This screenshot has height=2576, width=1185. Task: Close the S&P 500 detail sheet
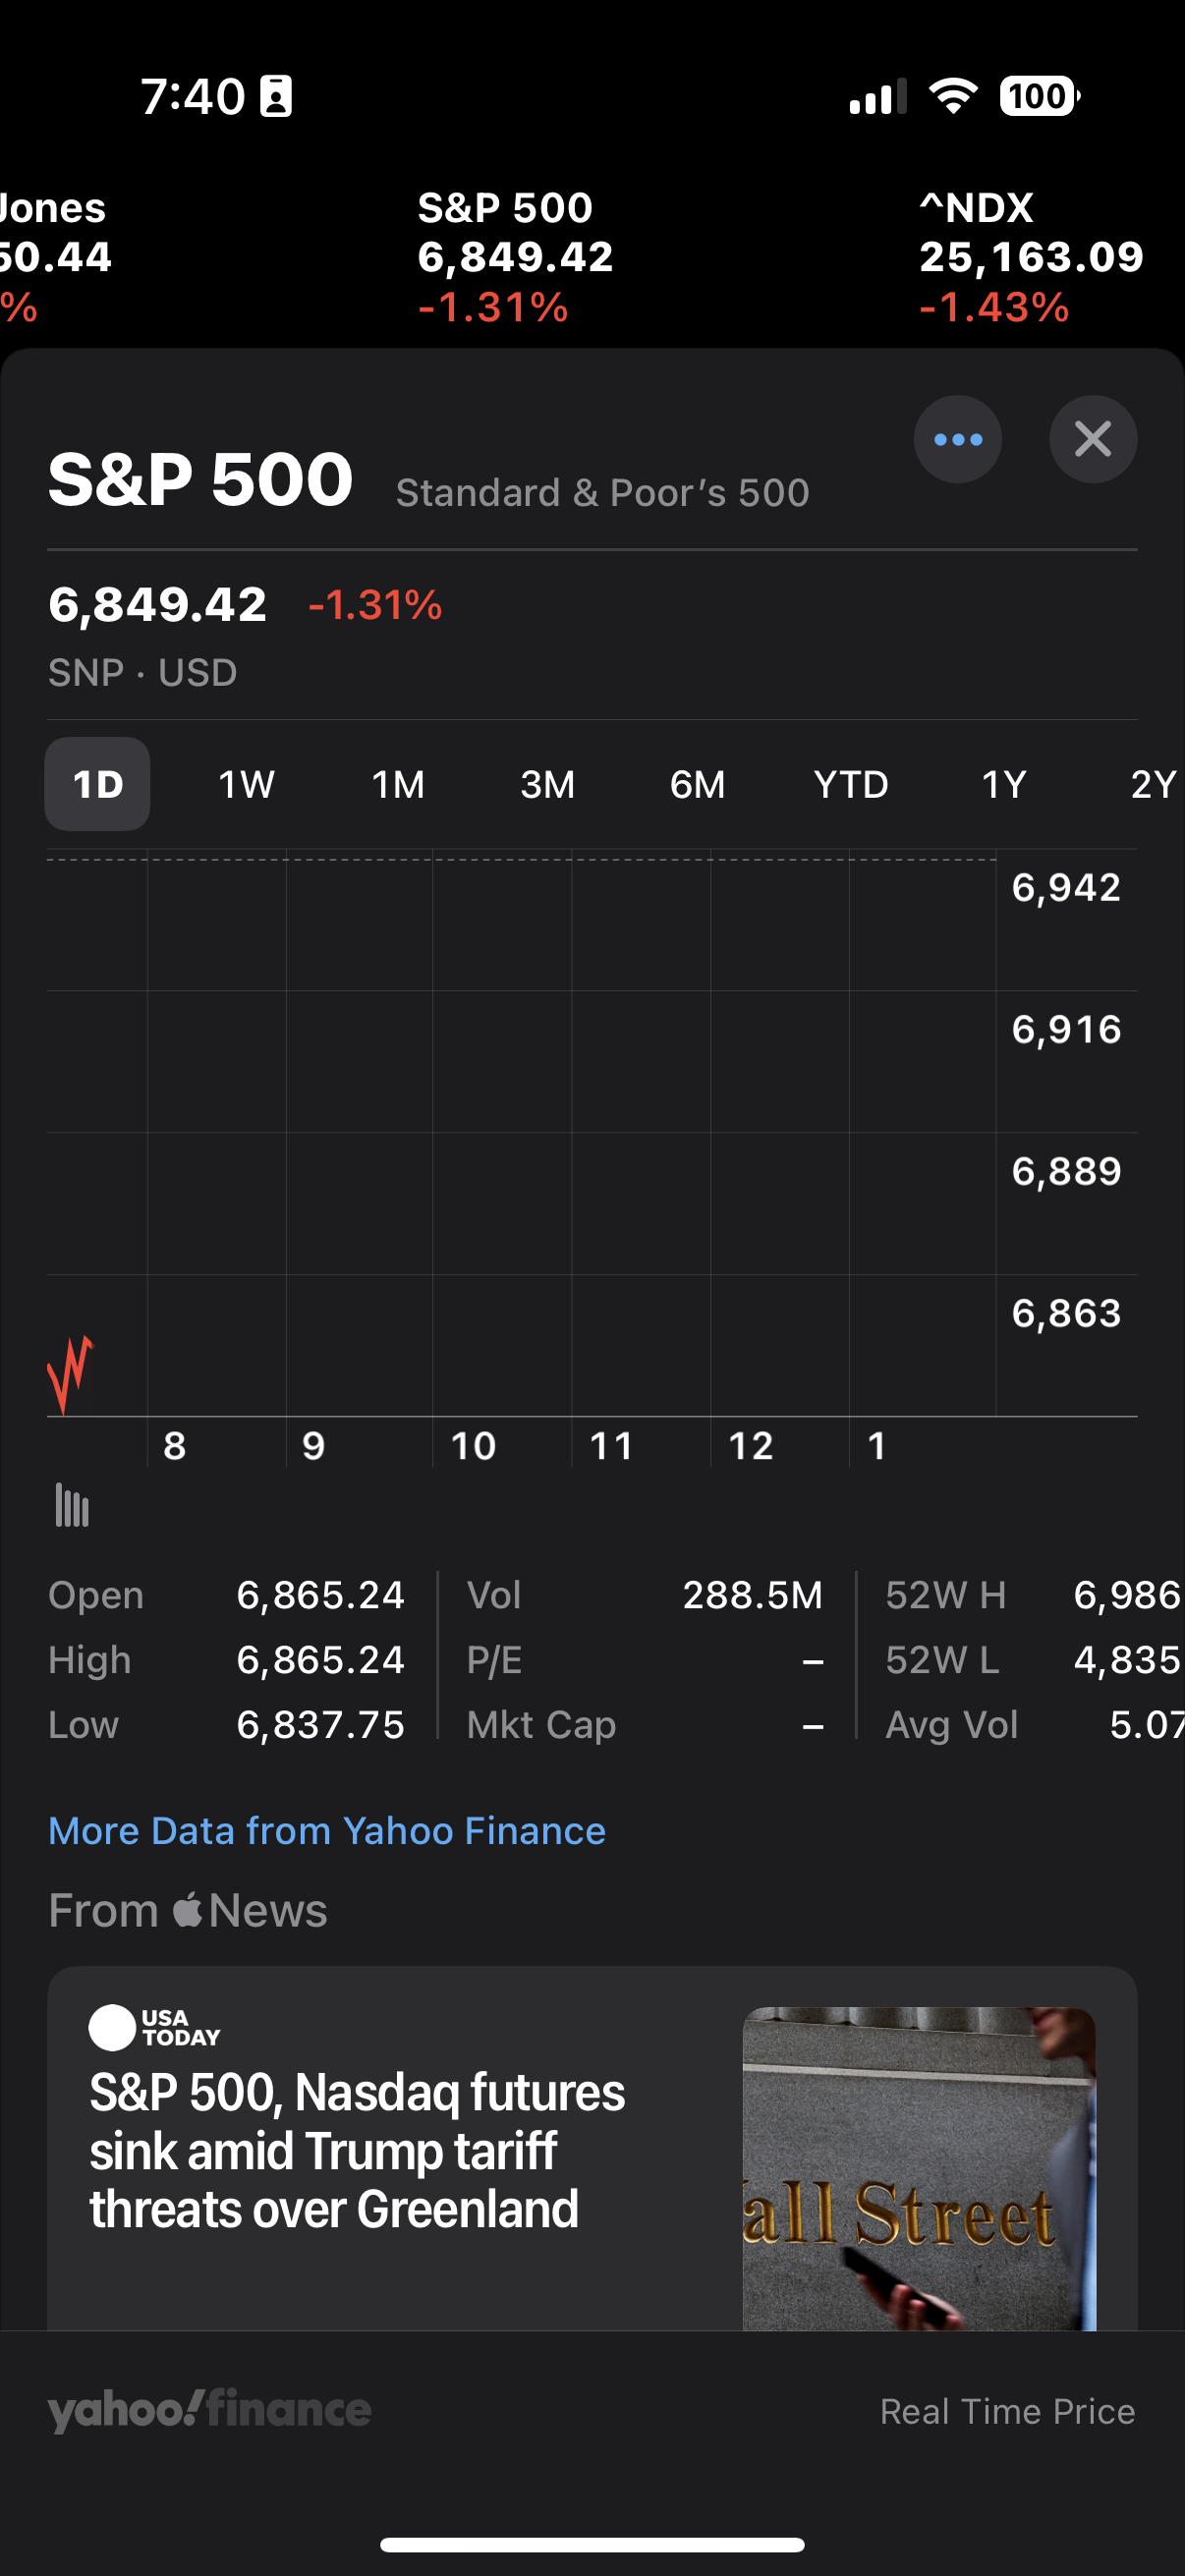point(1092,439)
